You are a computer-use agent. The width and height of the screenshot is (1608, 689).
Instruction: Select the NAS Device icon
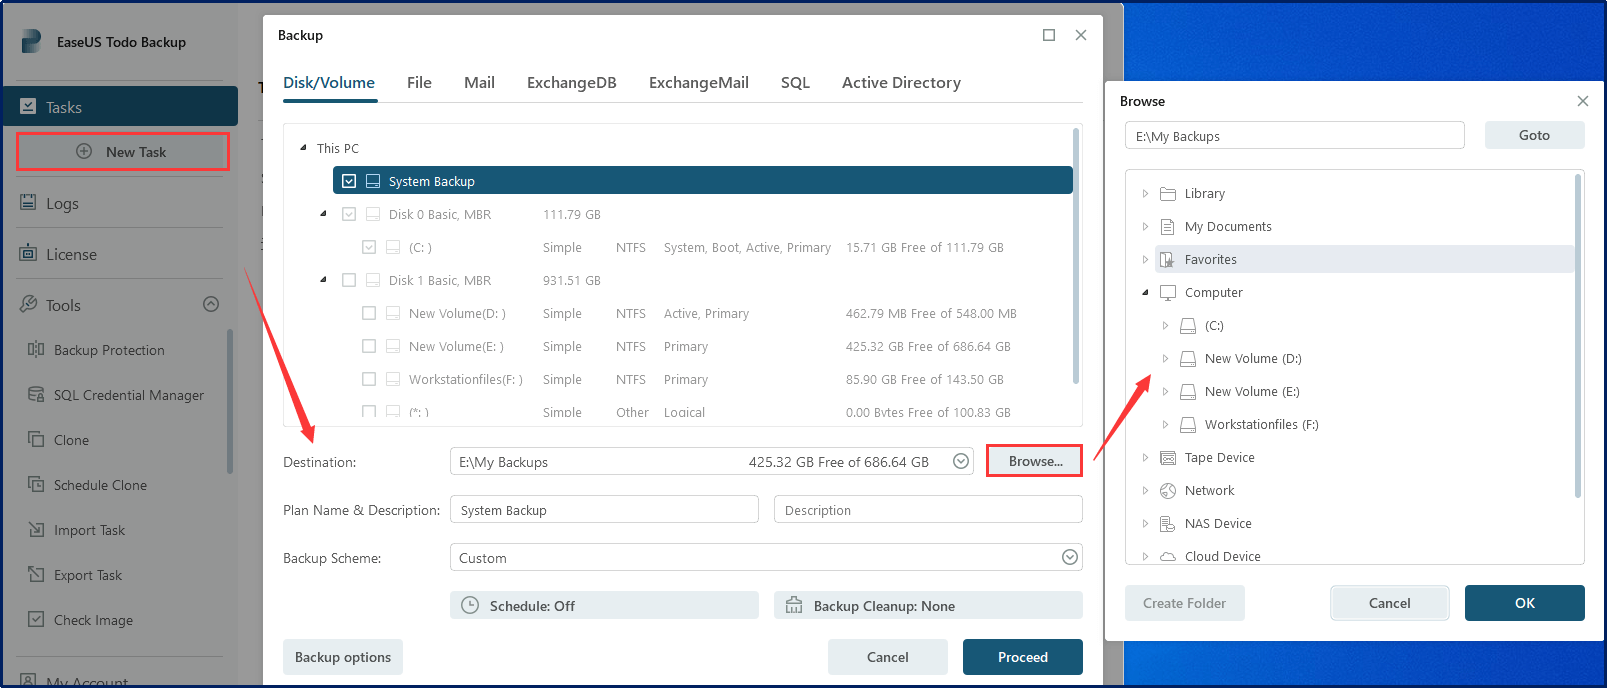(x=1167, y=524)
